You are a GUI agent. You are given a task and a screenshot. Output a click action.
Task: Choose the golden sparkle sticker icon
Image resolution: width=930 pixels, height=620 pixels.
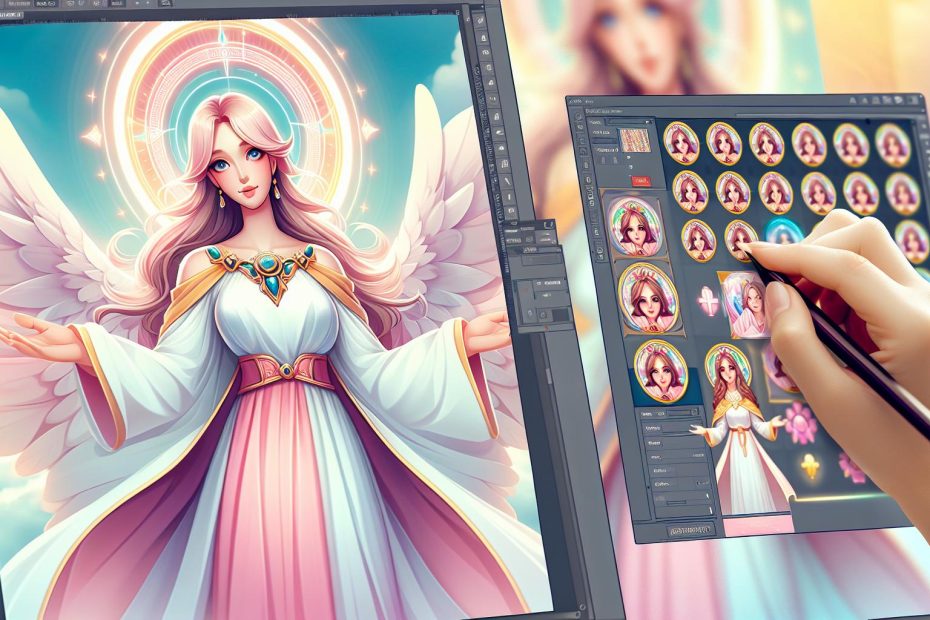[x=811, y=463]
